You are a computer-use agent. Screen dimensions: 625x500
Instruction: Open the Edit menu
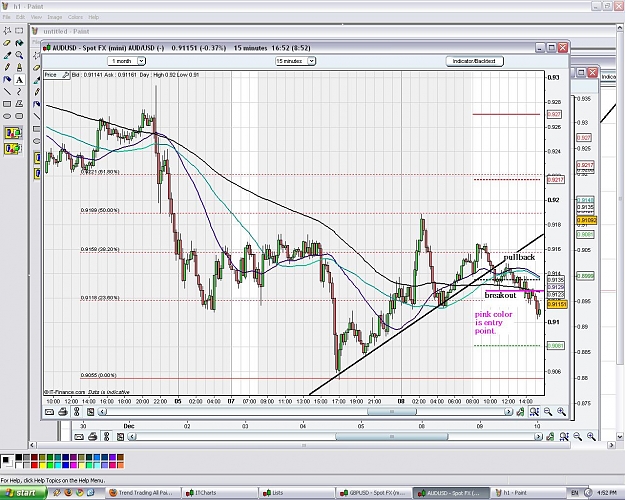tap(20, 17)
